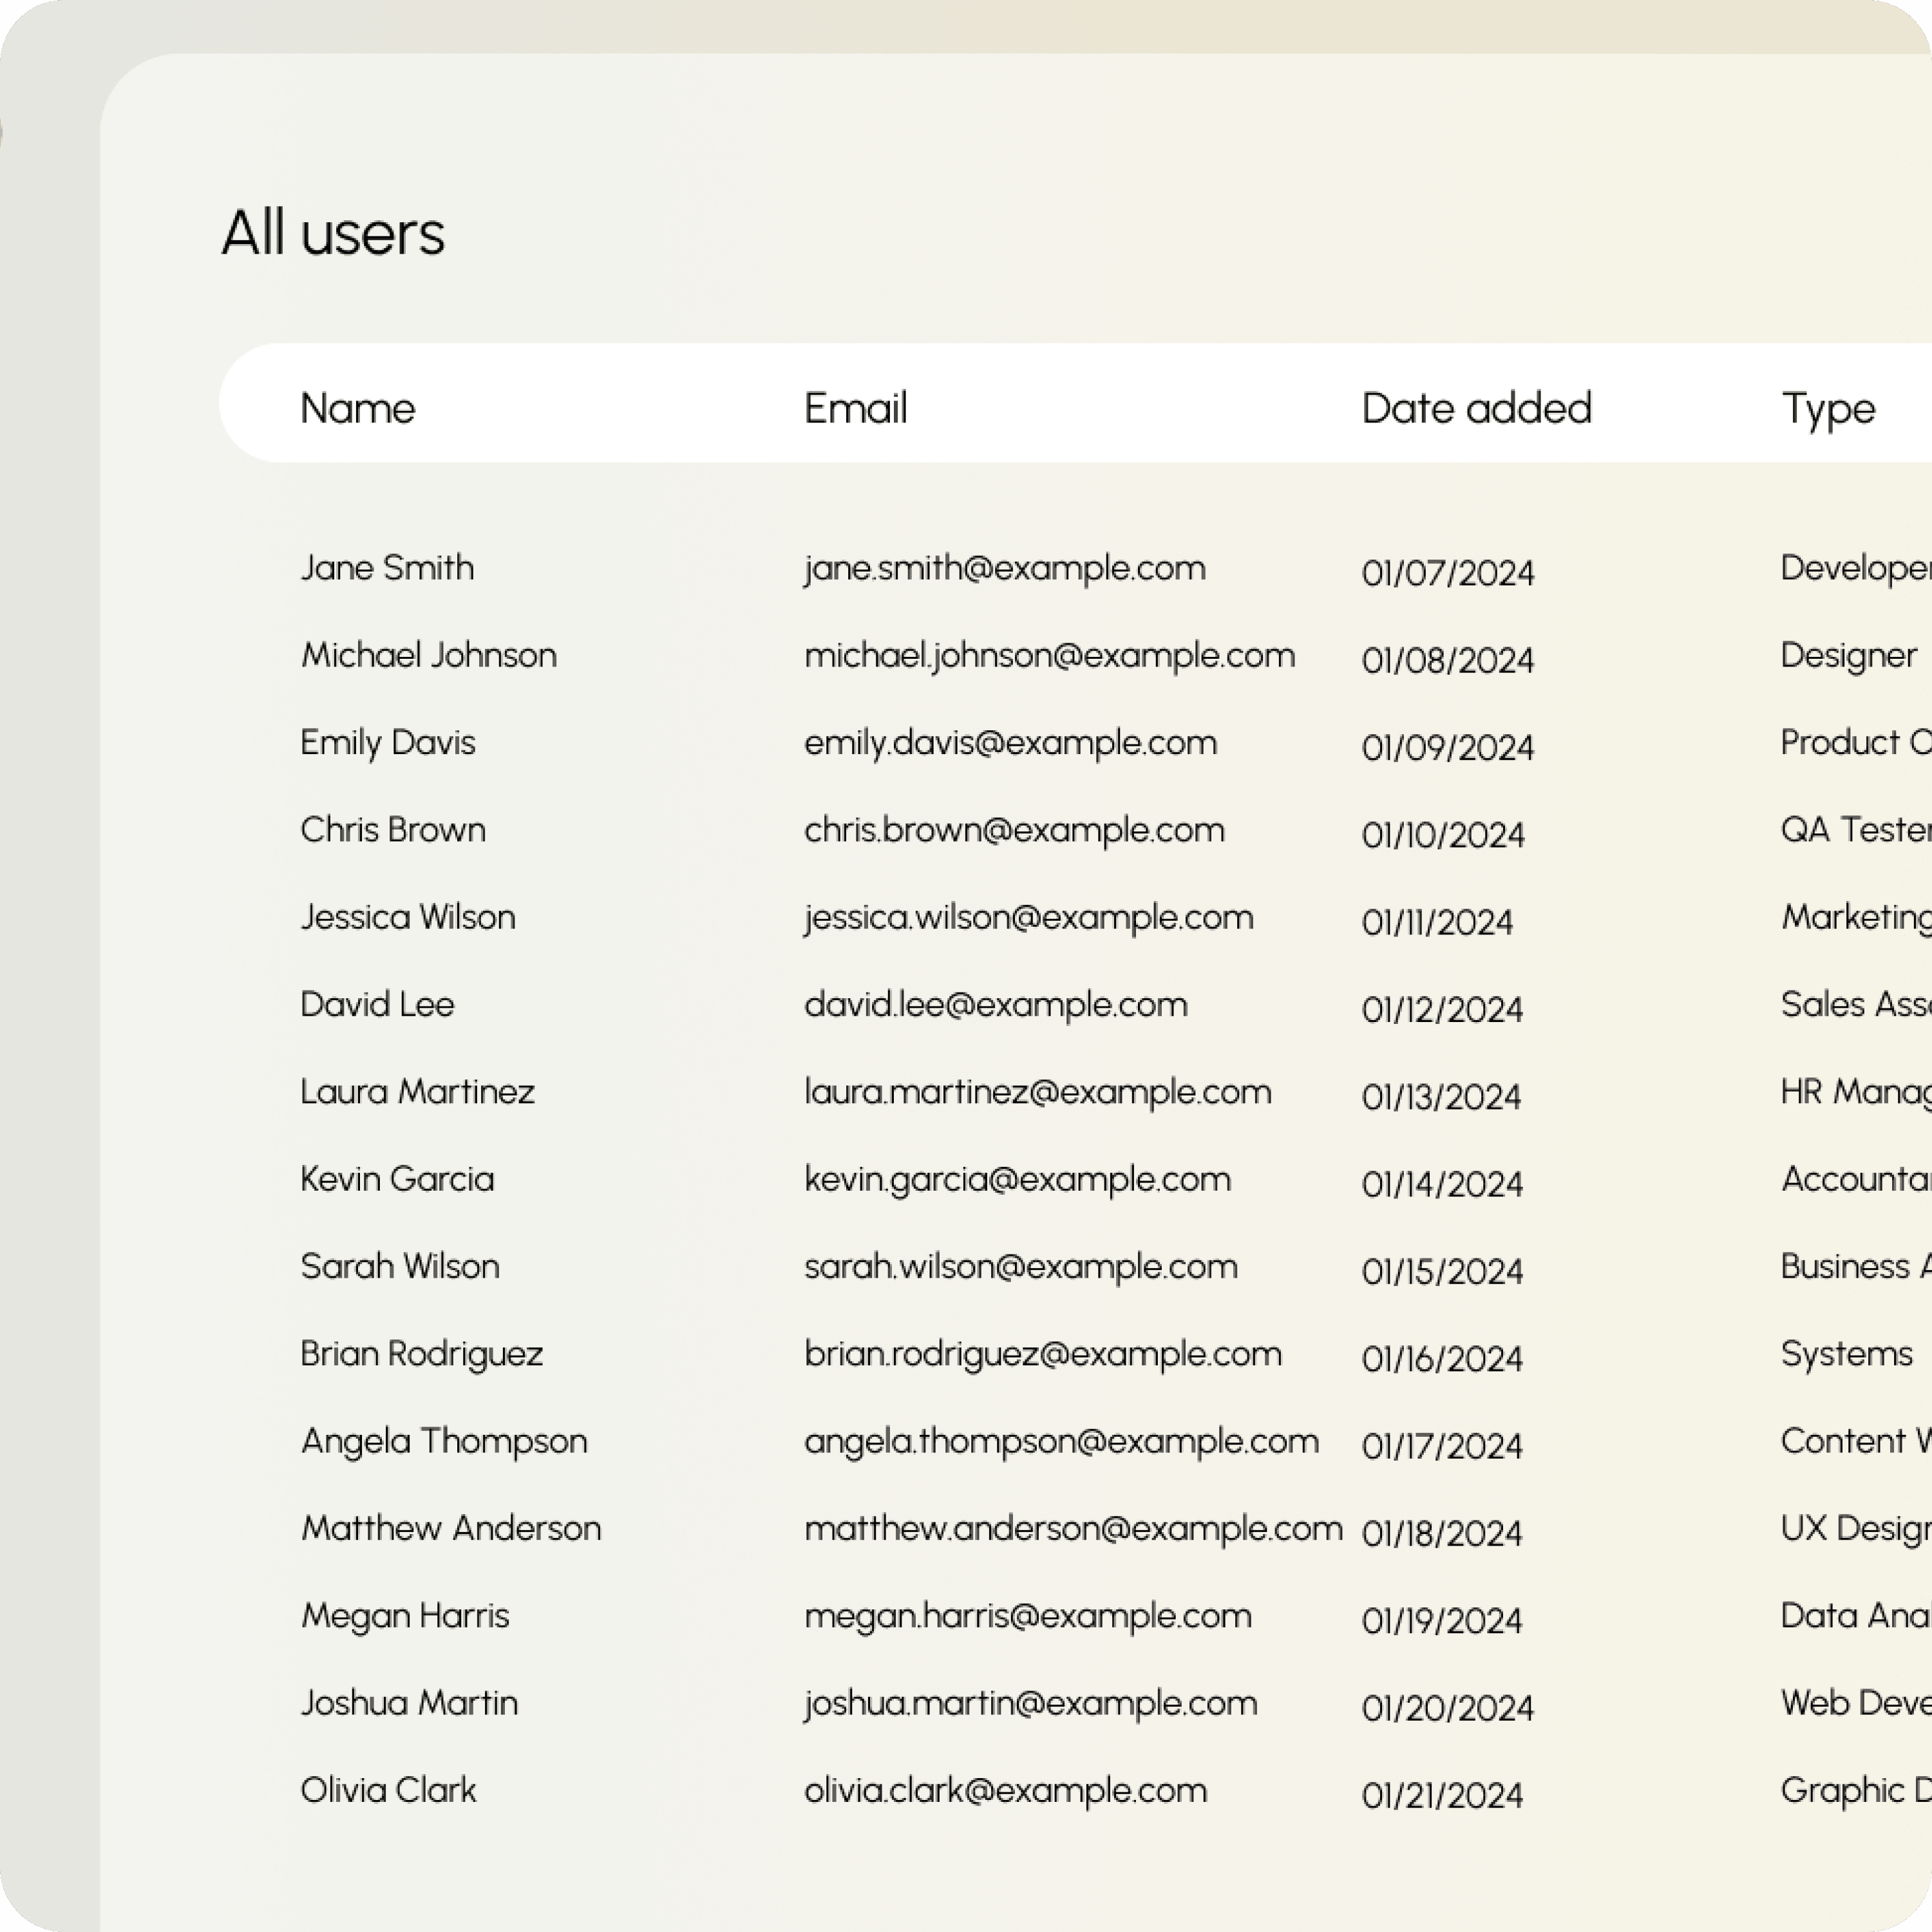Viewport: 1932px width, 1932px height.
Task: Select the All users heading
Action: (x=333, y=233)
